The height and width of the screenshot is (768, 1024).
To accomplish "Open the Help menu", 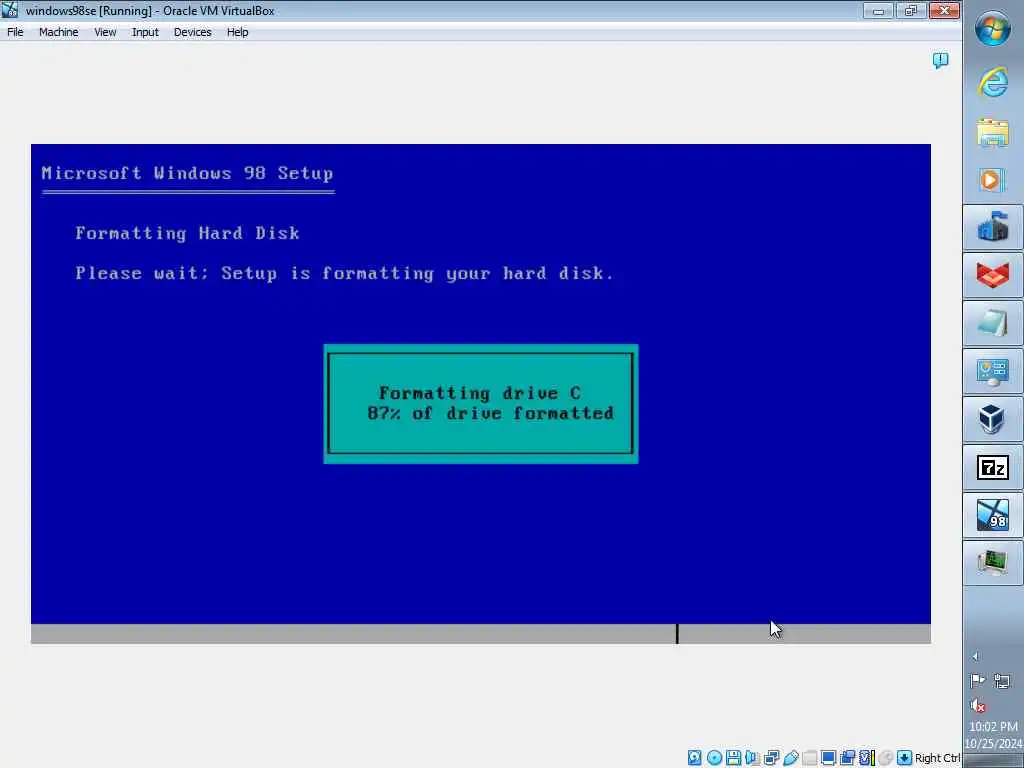I will click(238, 32).
